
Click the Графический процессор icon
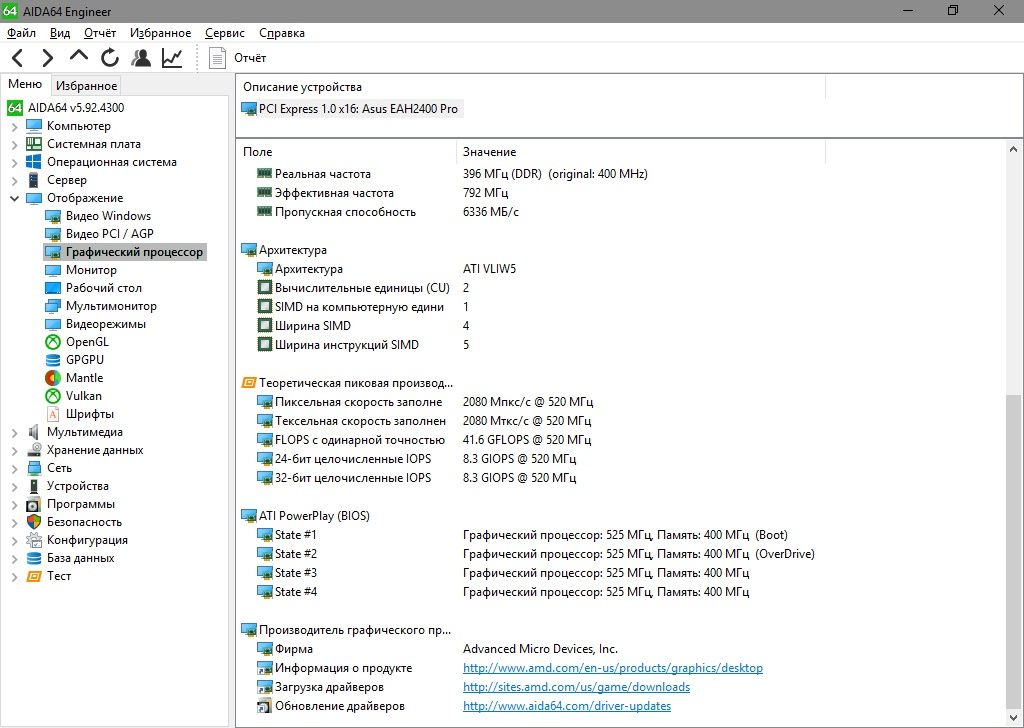(x=53, y=252)
